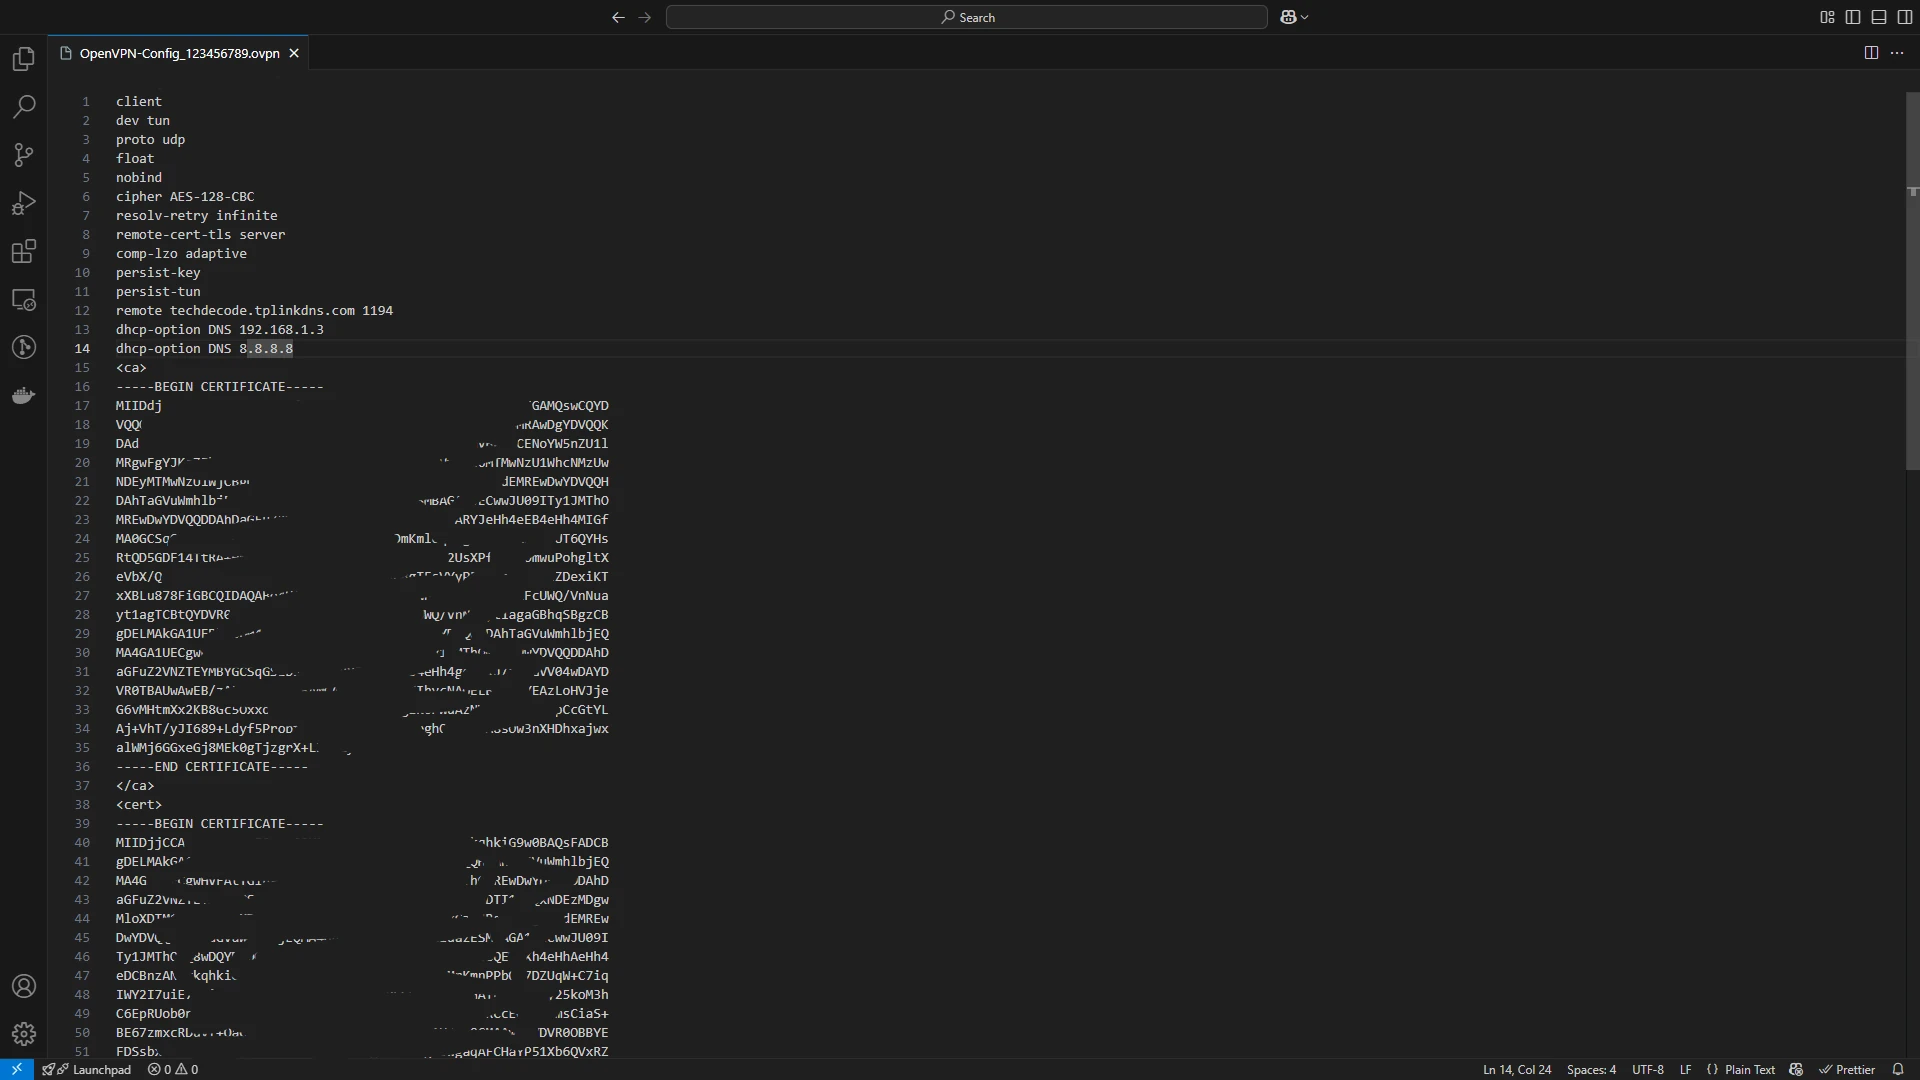The image size is (1920, 1080).
Task: Click 'dhcp-option DNS 192.168.1.3' line
Action: (x=220, y=330)
